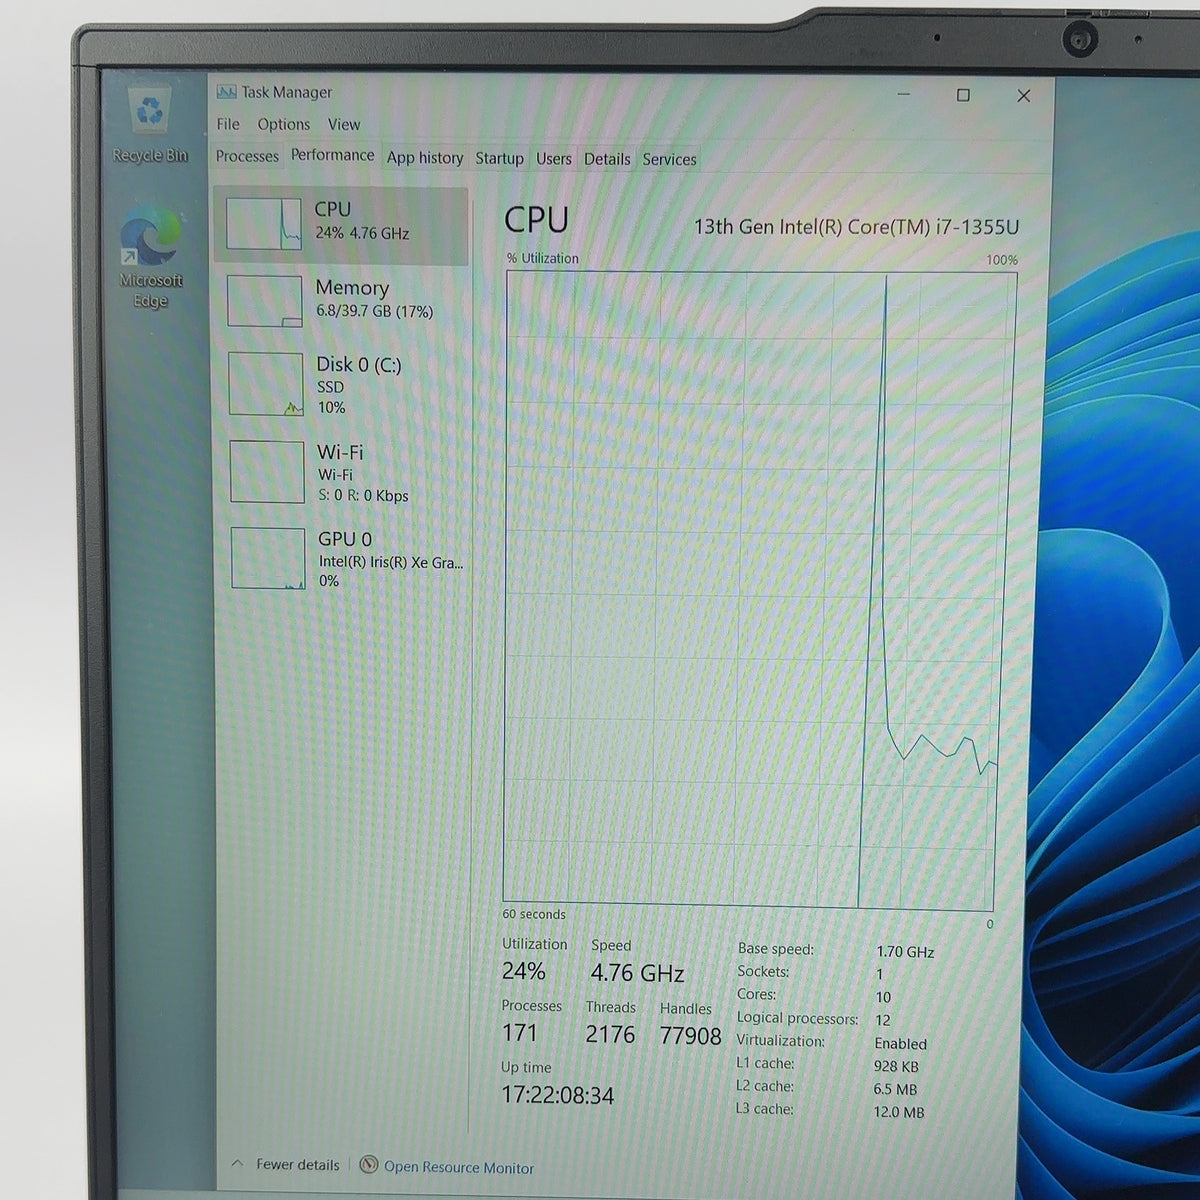Click the '6.8/39.7 GB (17%)' memory text

coord(374,311)
